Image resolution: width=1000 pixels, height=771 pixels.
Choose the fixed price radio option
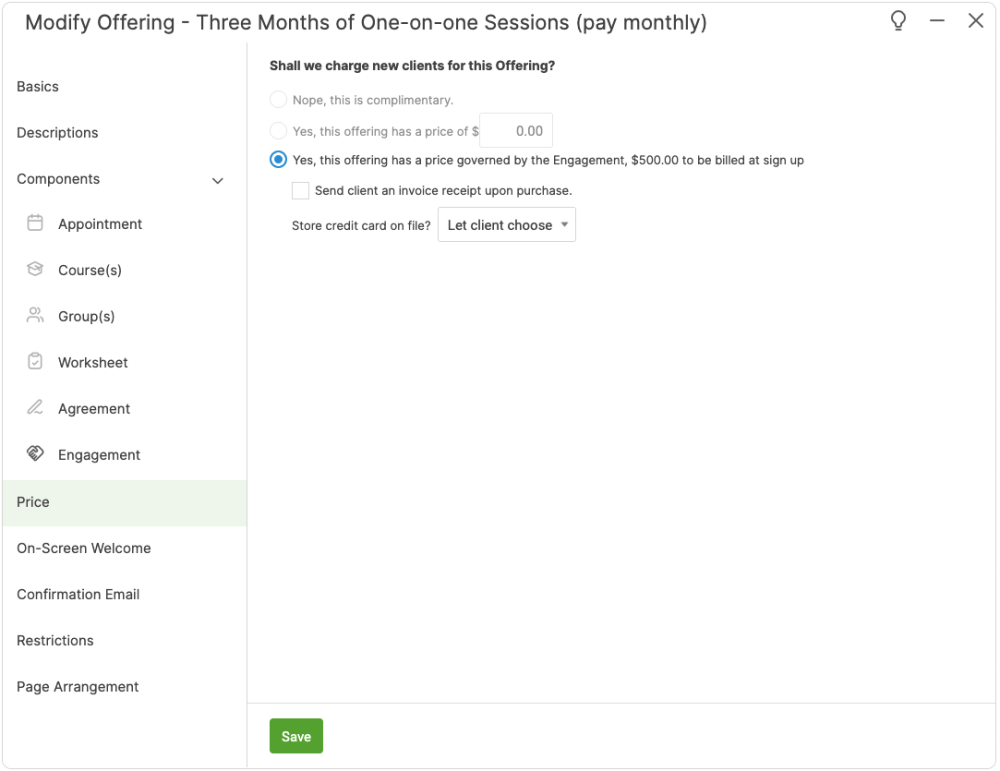coord(278,131)
